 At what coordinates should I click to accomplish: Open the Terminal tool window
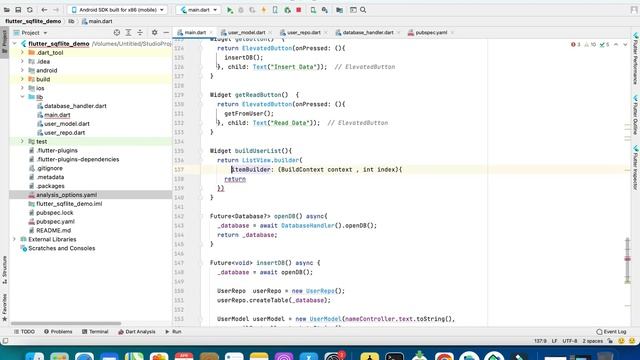pos(95,332)
